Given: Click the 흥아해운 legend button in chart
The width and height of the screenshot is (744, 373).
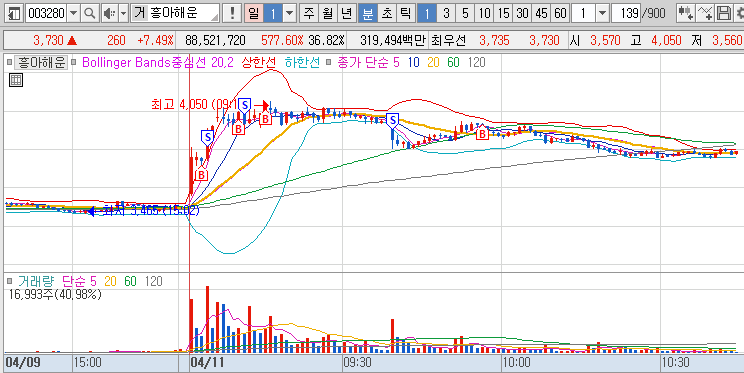Looking at the screenshot, I should (41, 62).
